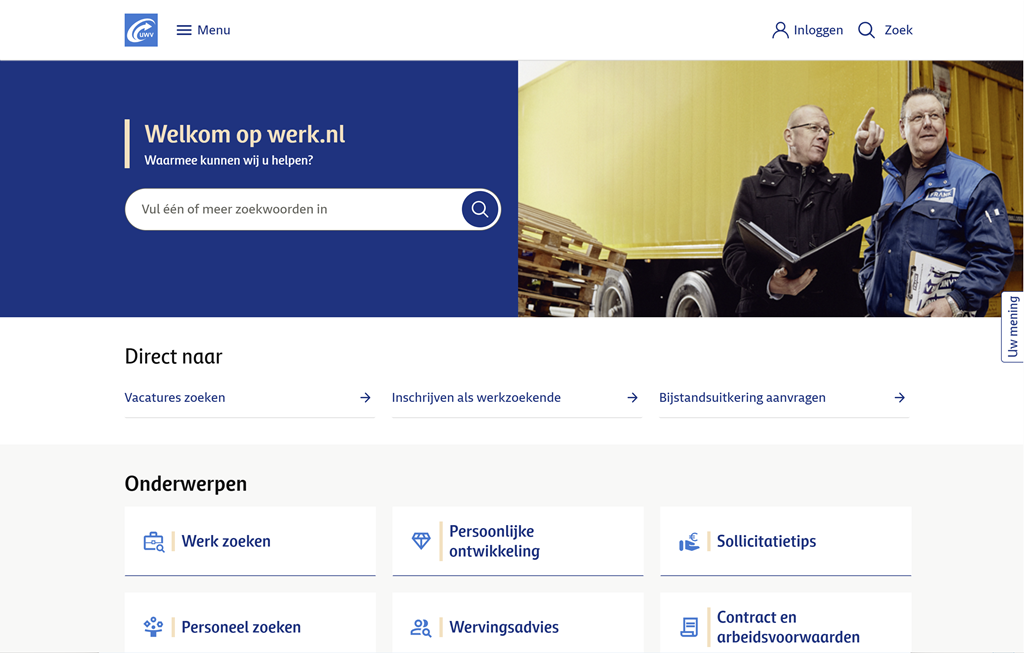Click the briefcase icon for Werk zoeken
The width and height of the screenshot is (1024, 653).
point(153,542)
